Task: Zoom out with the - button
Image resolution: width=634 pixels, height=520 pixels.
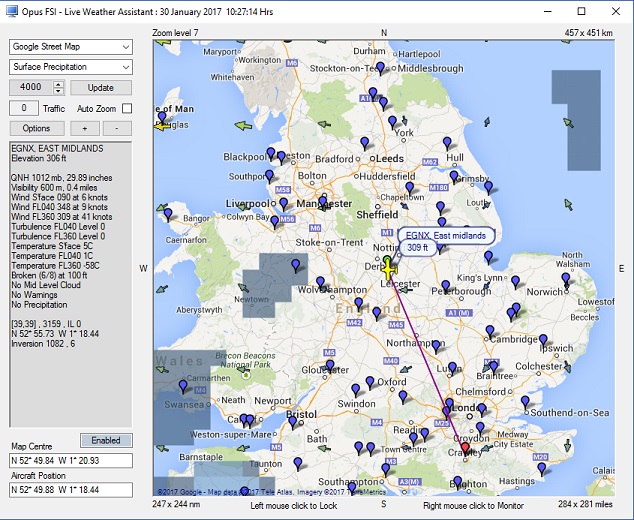Action: [x=117, y=129]
